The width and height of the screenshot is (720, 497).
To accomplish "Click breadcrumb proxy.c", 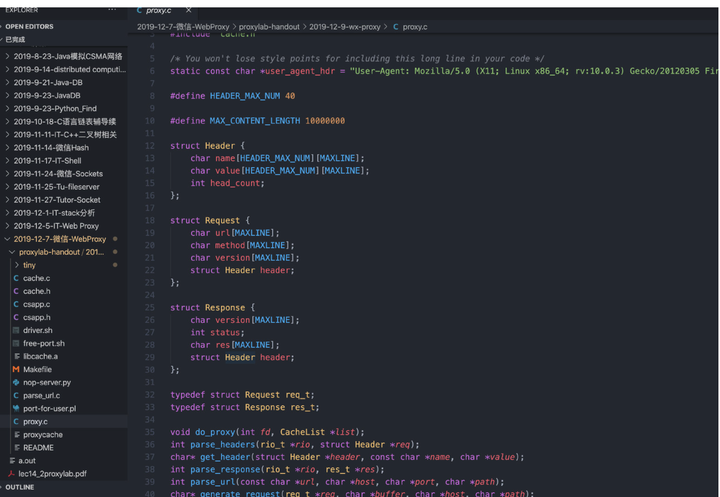I will point(415,27).
